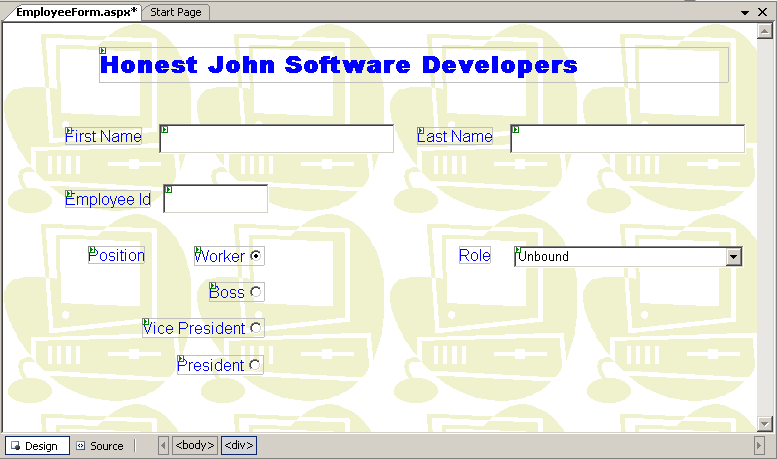Click the tag navigator left arrow
The height and width of the screenshot is (459, 777).
pos(164,446)
